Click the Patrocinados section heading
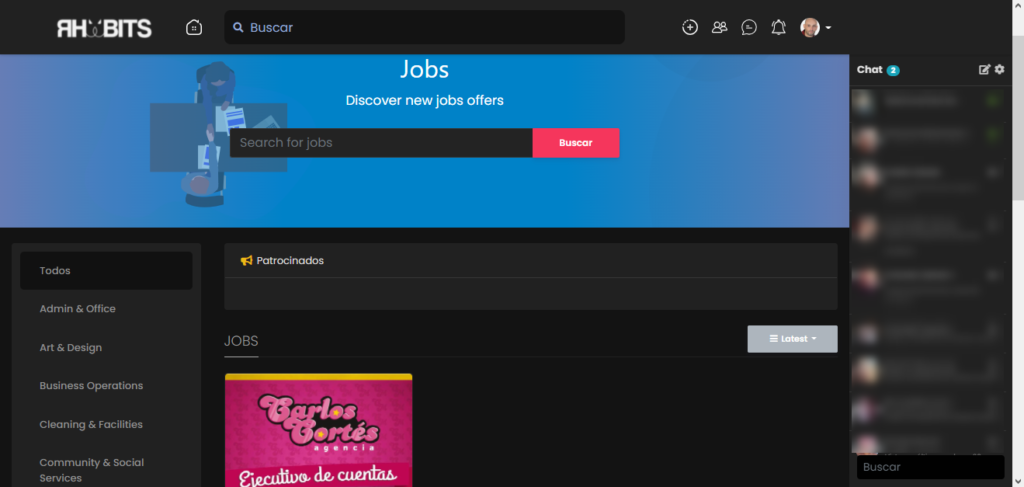The image size is (1024, 487). point(290,260)
